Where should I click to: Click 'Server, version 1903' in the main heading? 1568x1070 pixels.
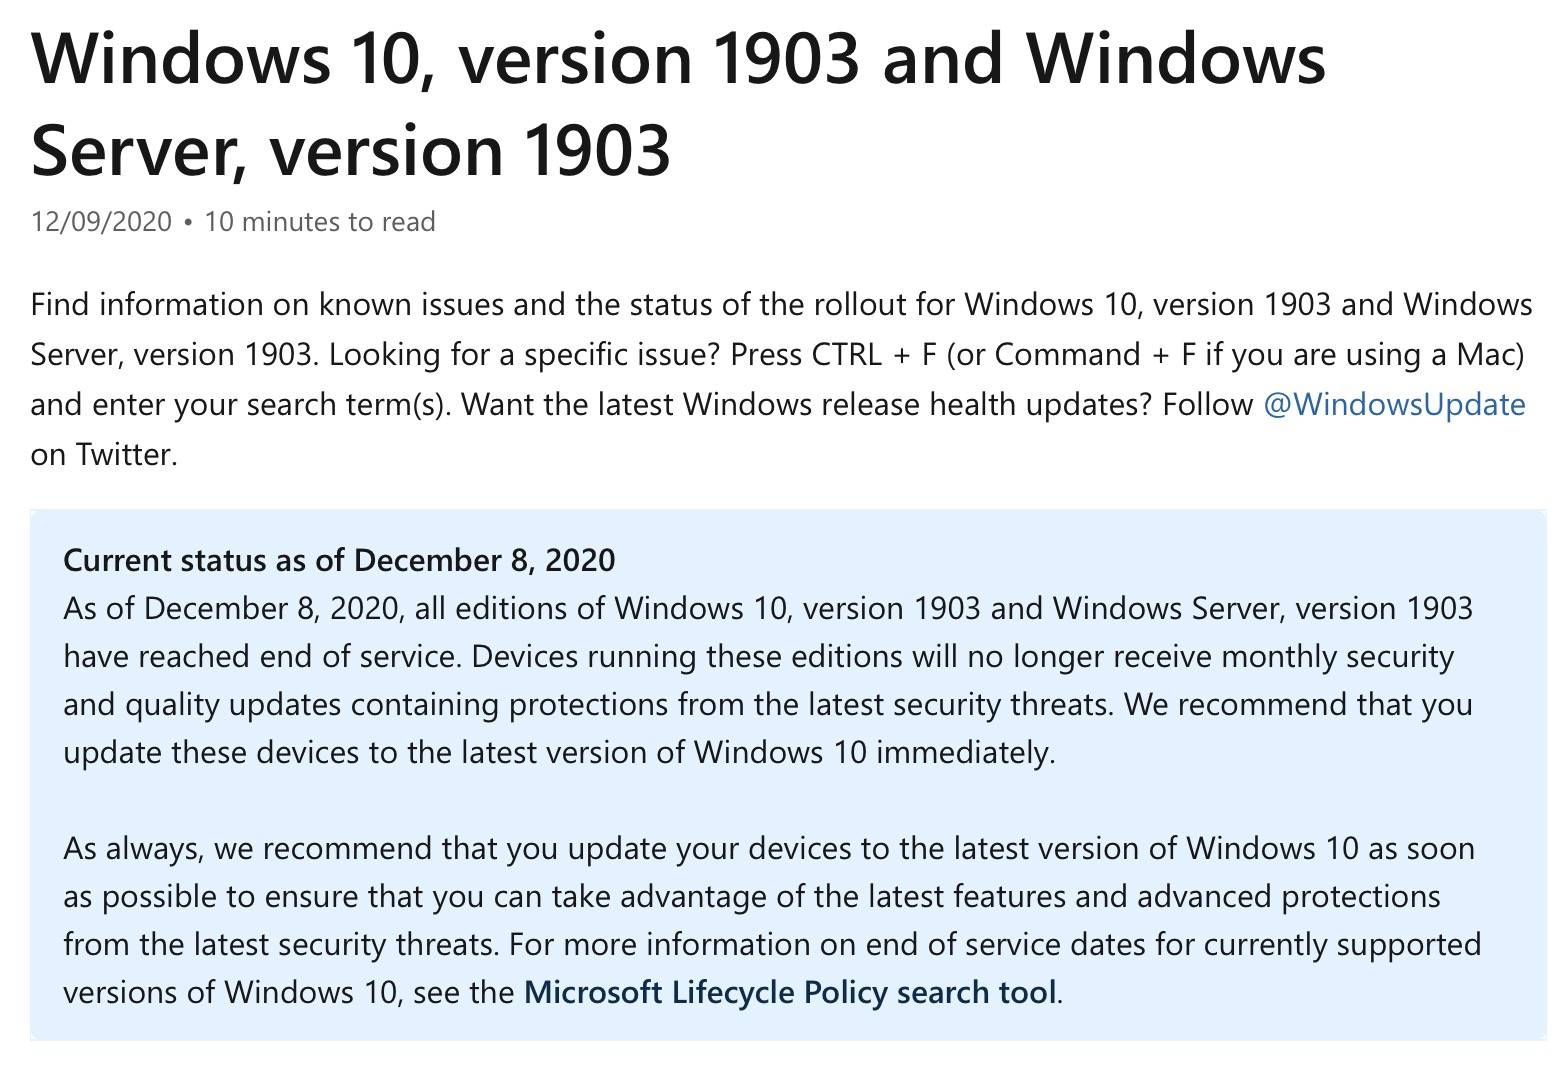(350, 150)
